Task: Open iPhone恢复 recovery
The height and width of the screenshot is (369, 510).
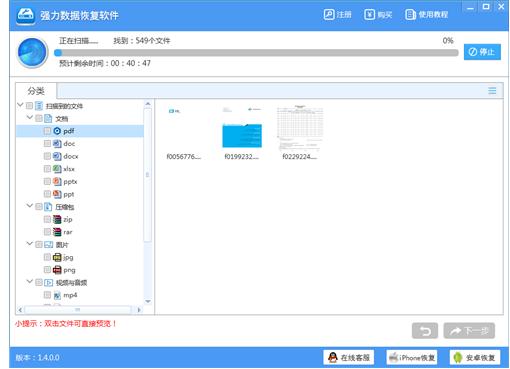Action: [412, 358]
